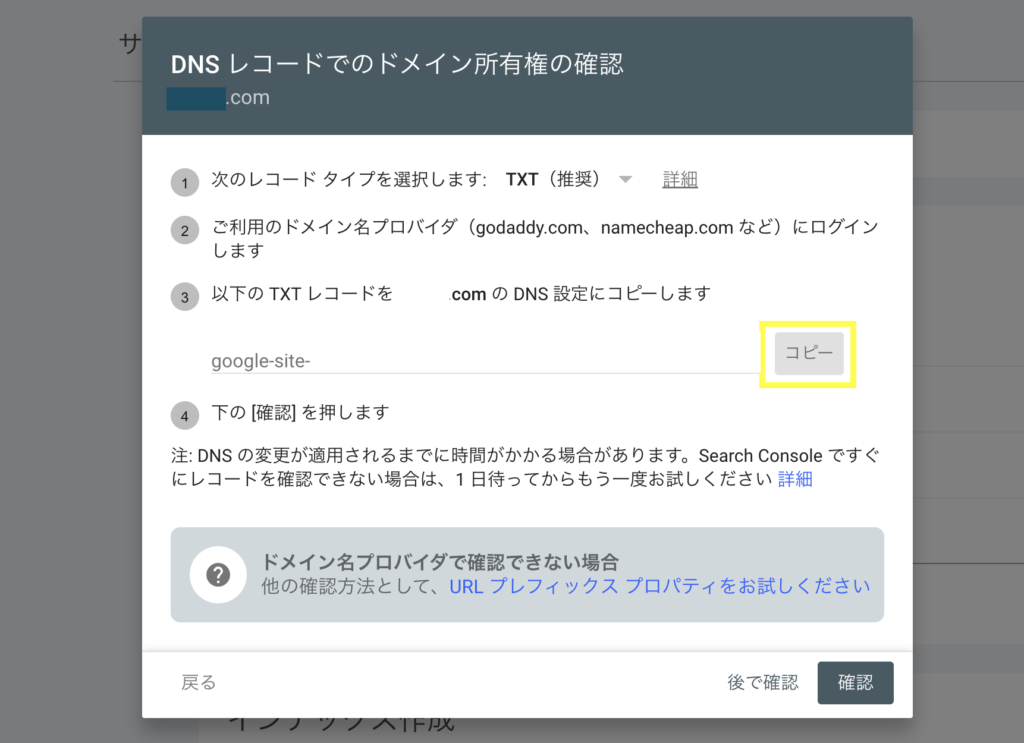The image size is (1024, 743).
Task: Choose 後で確認 to verify later
Action: pyautogui.click(x=762, y=683)
